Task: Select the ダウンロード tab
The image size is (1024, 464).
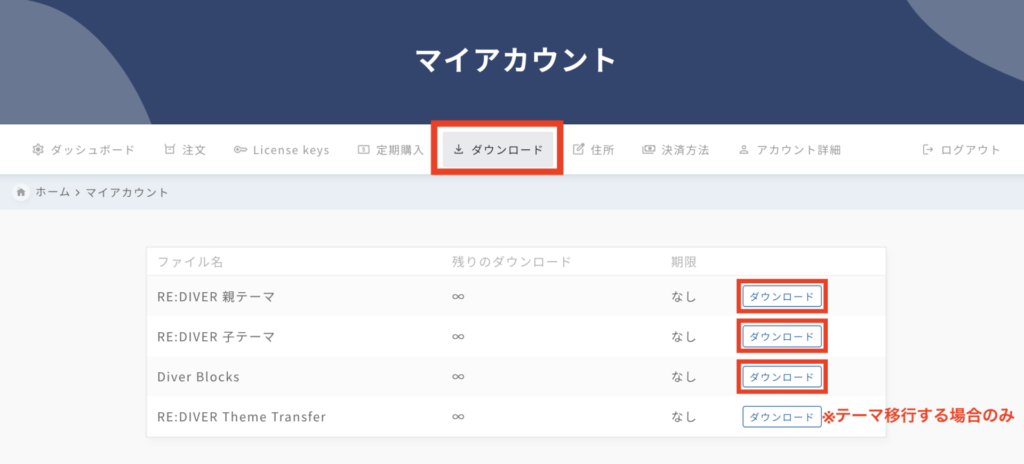Action: pos(498,150)
